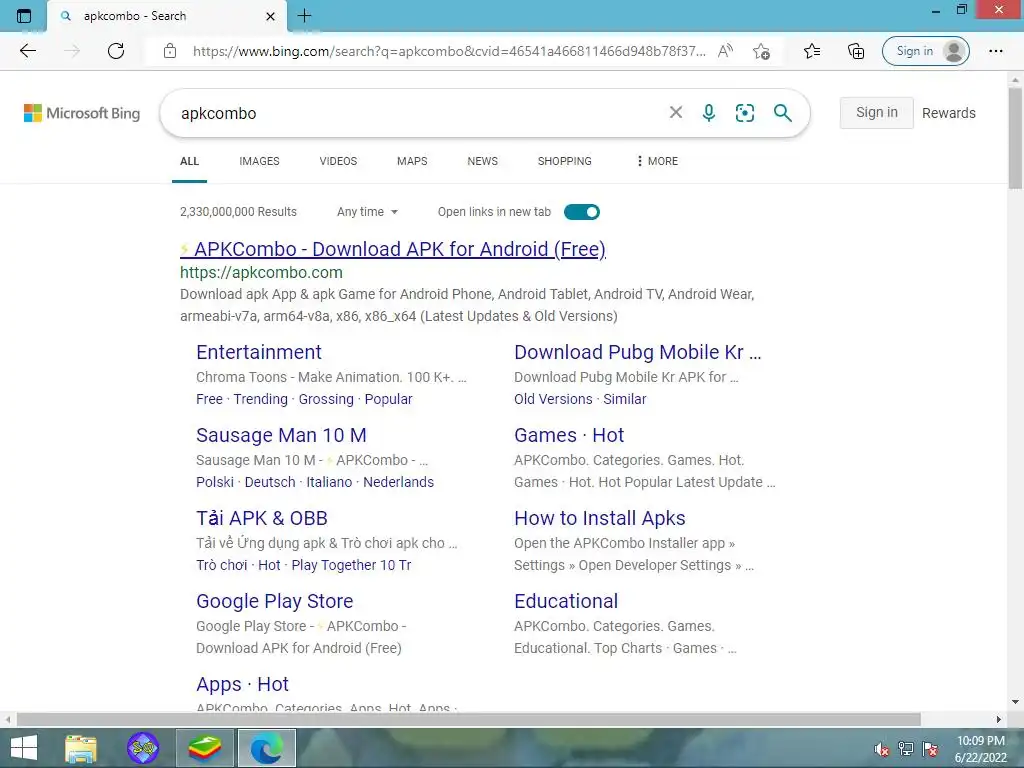The width and height of the screenshot is (1024, 768).
Task: Open the Collections icon
Action: click(x=856, y=51)
